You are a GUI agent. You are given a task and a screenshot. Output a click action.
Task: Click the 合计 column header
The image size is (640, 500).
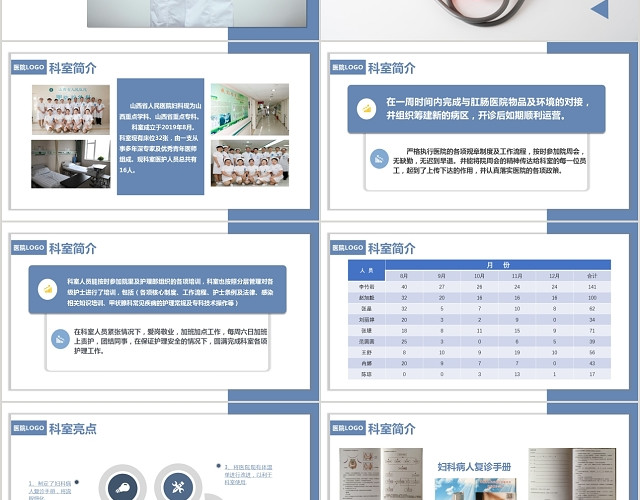(x=592, y=276)
